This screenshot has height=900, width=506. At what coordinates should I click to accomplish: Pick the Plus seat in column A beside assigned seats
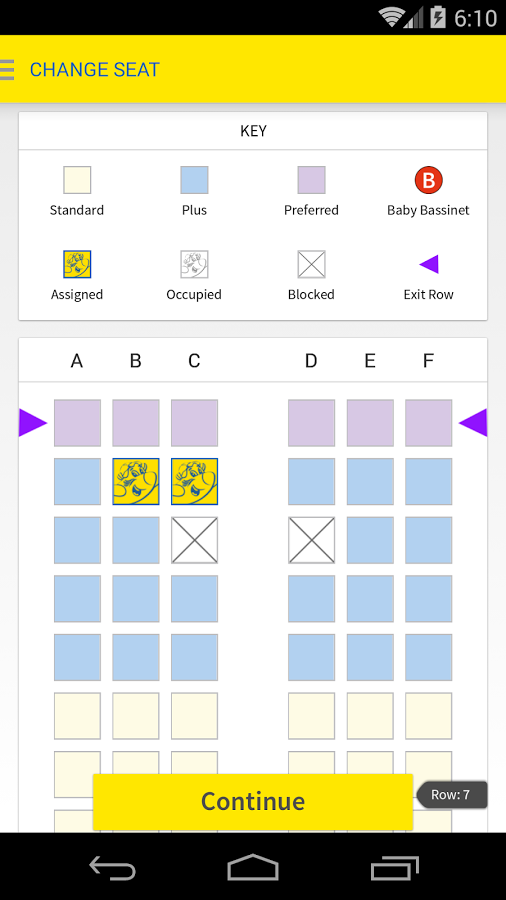(77, 482)
